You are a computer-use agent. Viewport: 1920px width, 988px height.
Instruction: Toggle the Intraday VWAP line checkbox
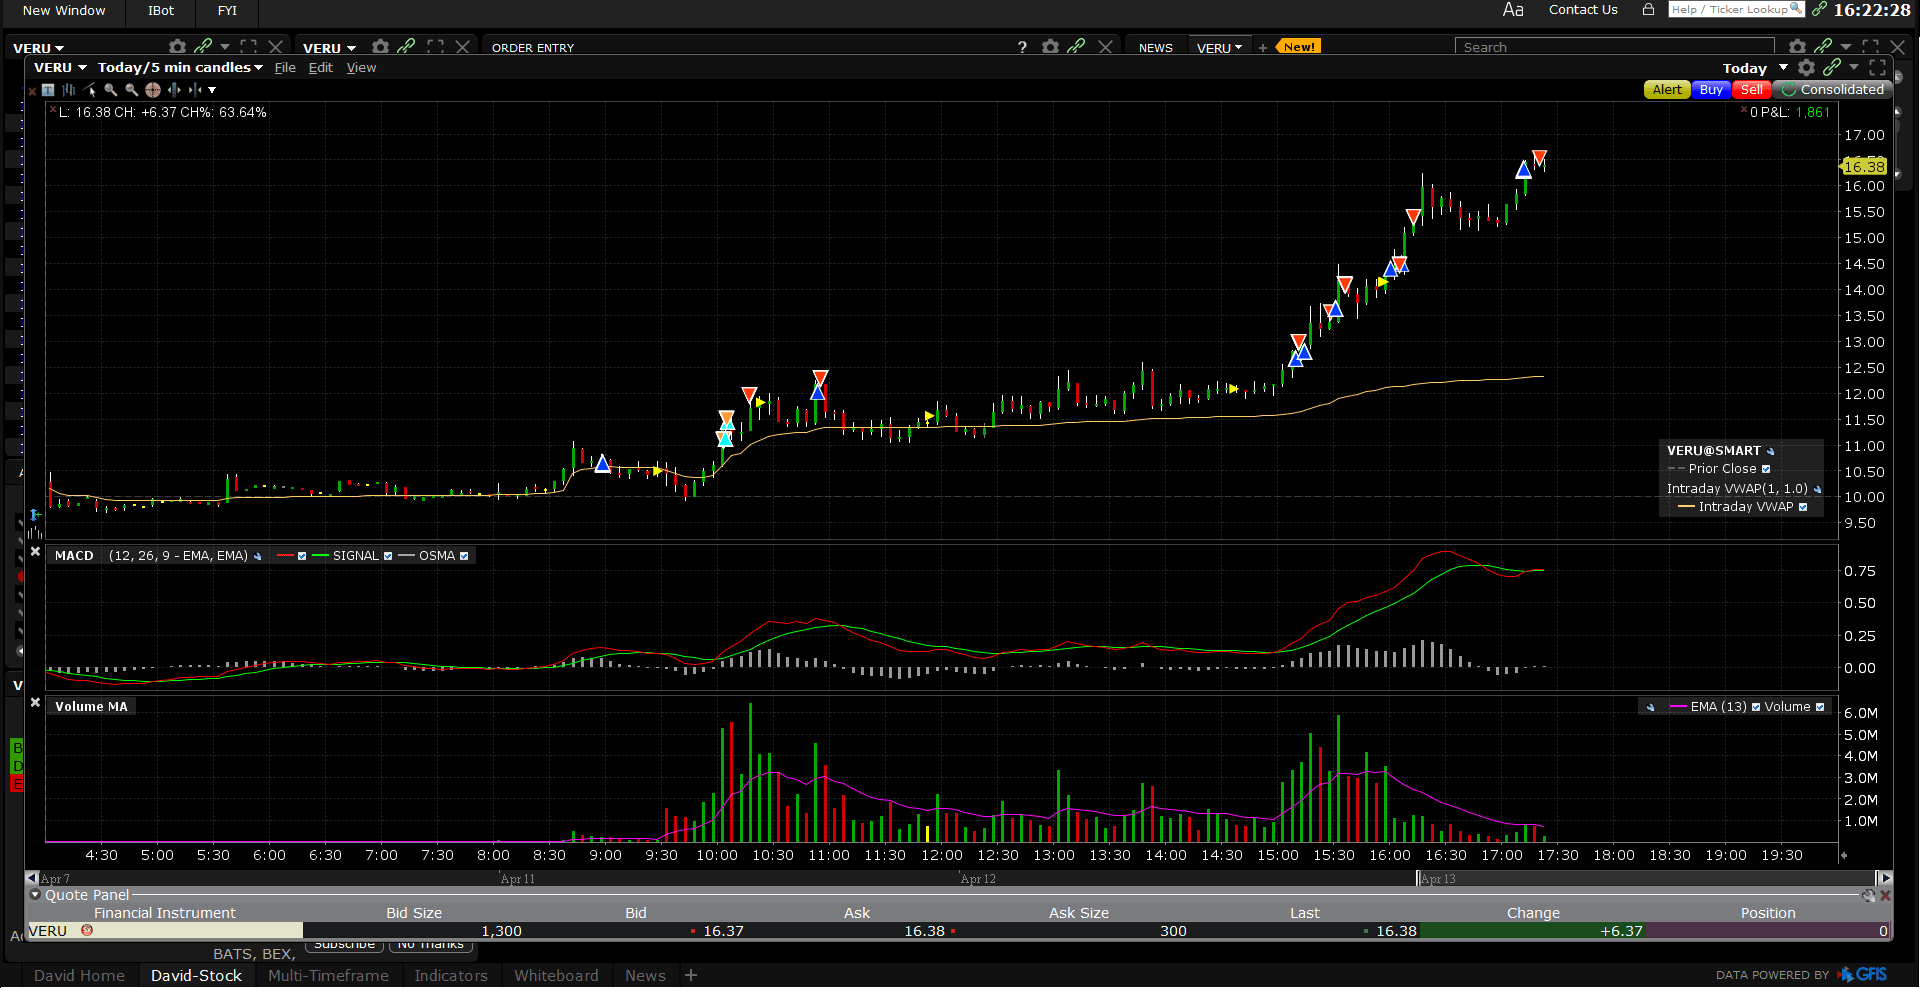point(1803,507)
